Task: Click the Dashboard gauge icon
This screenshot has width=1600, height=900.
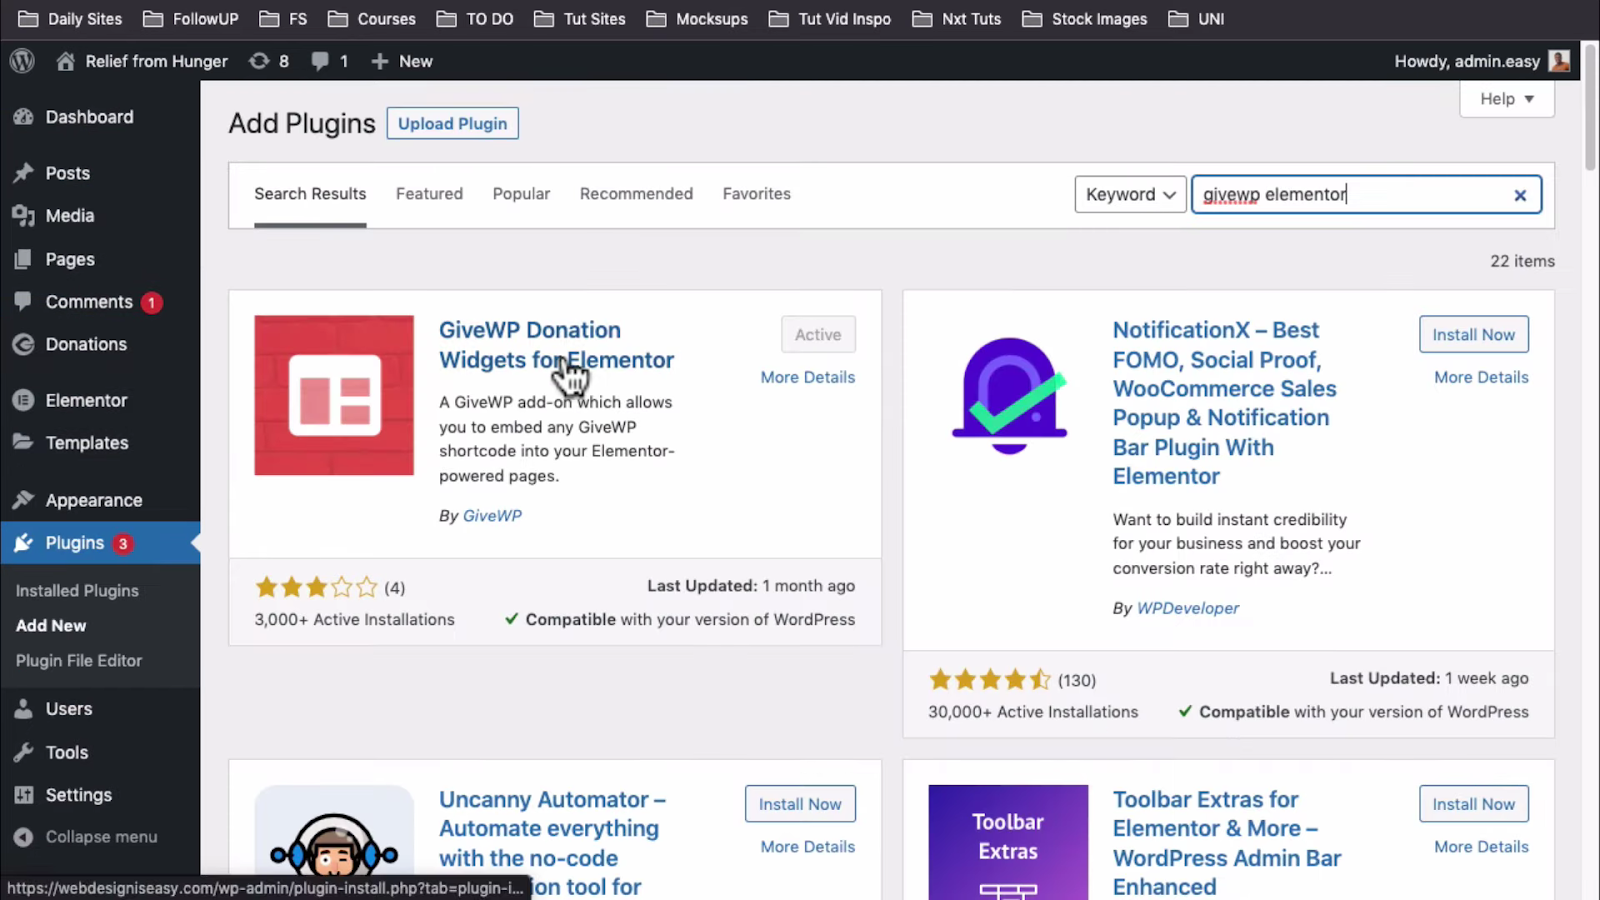Action: (24, 117)
